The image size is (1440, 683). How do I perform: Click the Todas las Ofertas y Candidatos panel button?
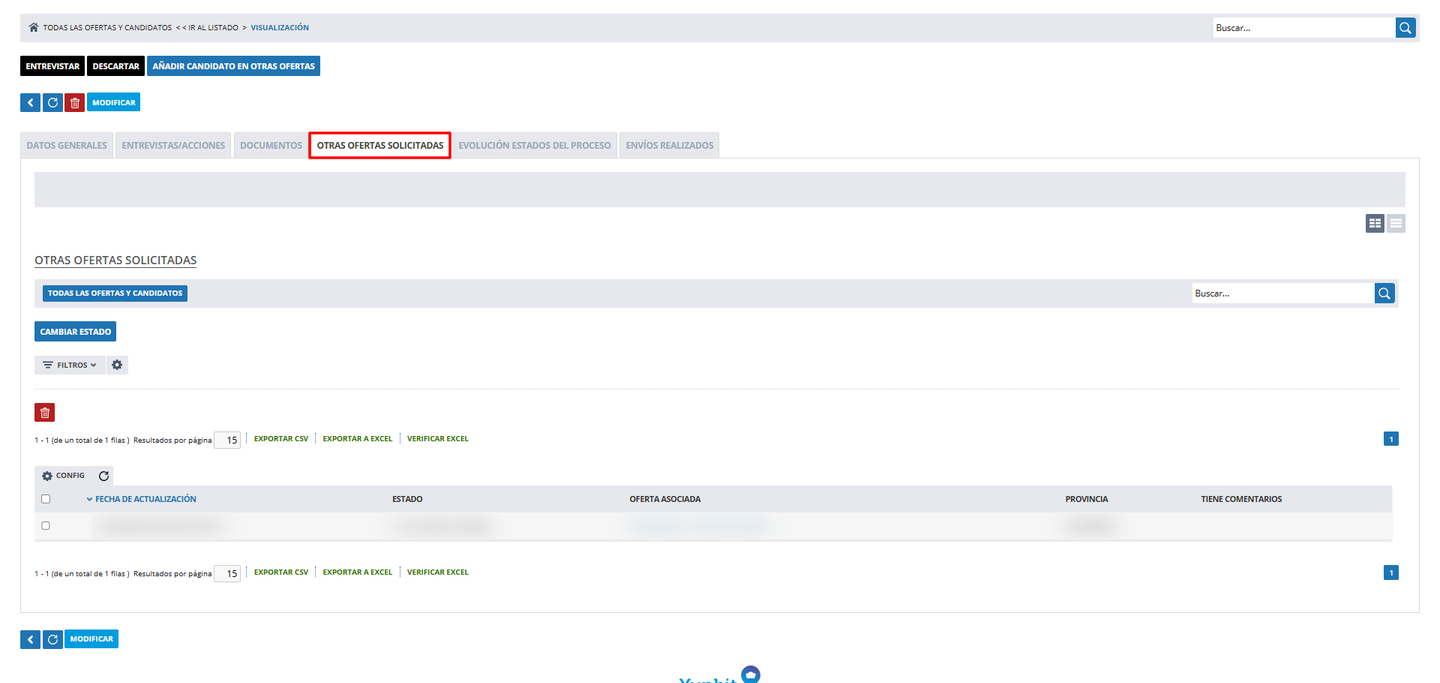pos(115,293)
